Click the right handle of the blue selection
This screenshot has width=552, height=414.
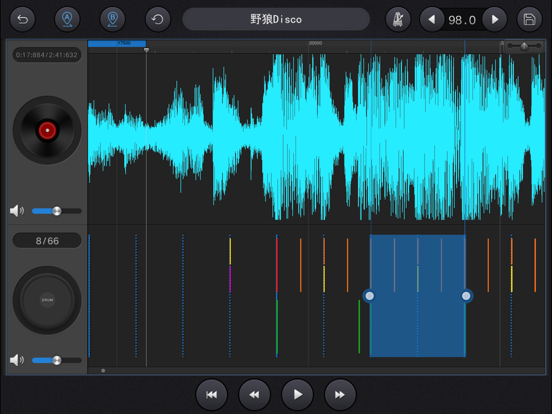[x=466, y=296]
